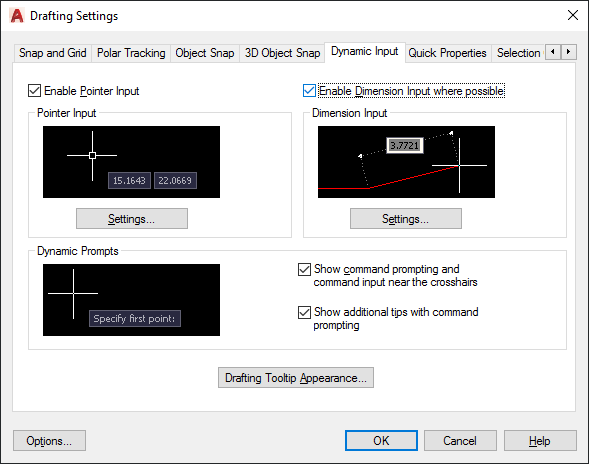Uncheck Enable Pointer Input checkbox

pos(35,91)
